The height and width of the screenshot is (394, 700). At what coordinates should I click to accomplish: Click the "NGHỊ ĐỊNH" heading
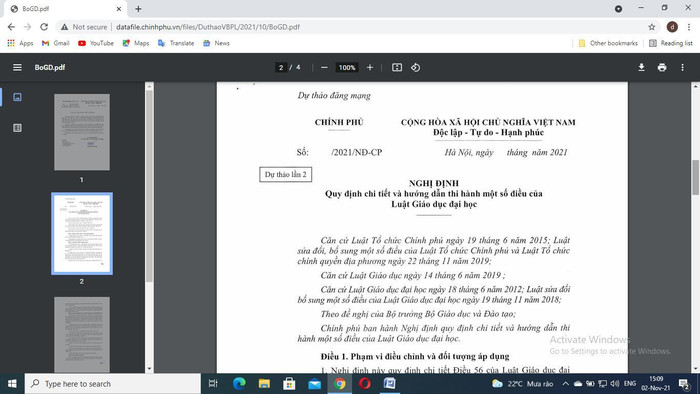coord(433,183)
